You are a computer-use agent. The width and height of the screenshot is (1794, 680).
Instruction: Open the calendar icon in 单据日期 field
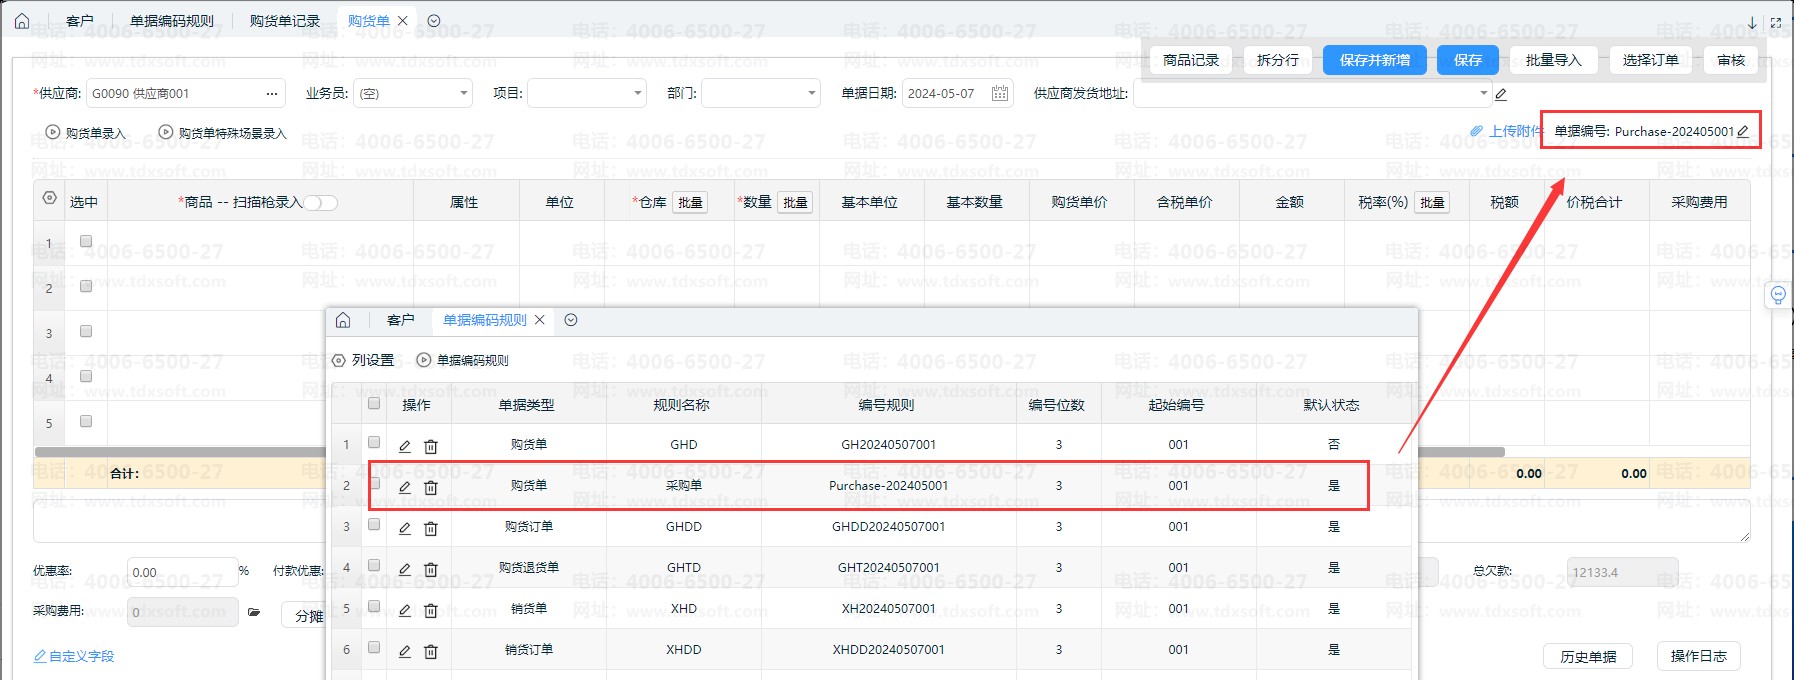tap(1000, 93)
